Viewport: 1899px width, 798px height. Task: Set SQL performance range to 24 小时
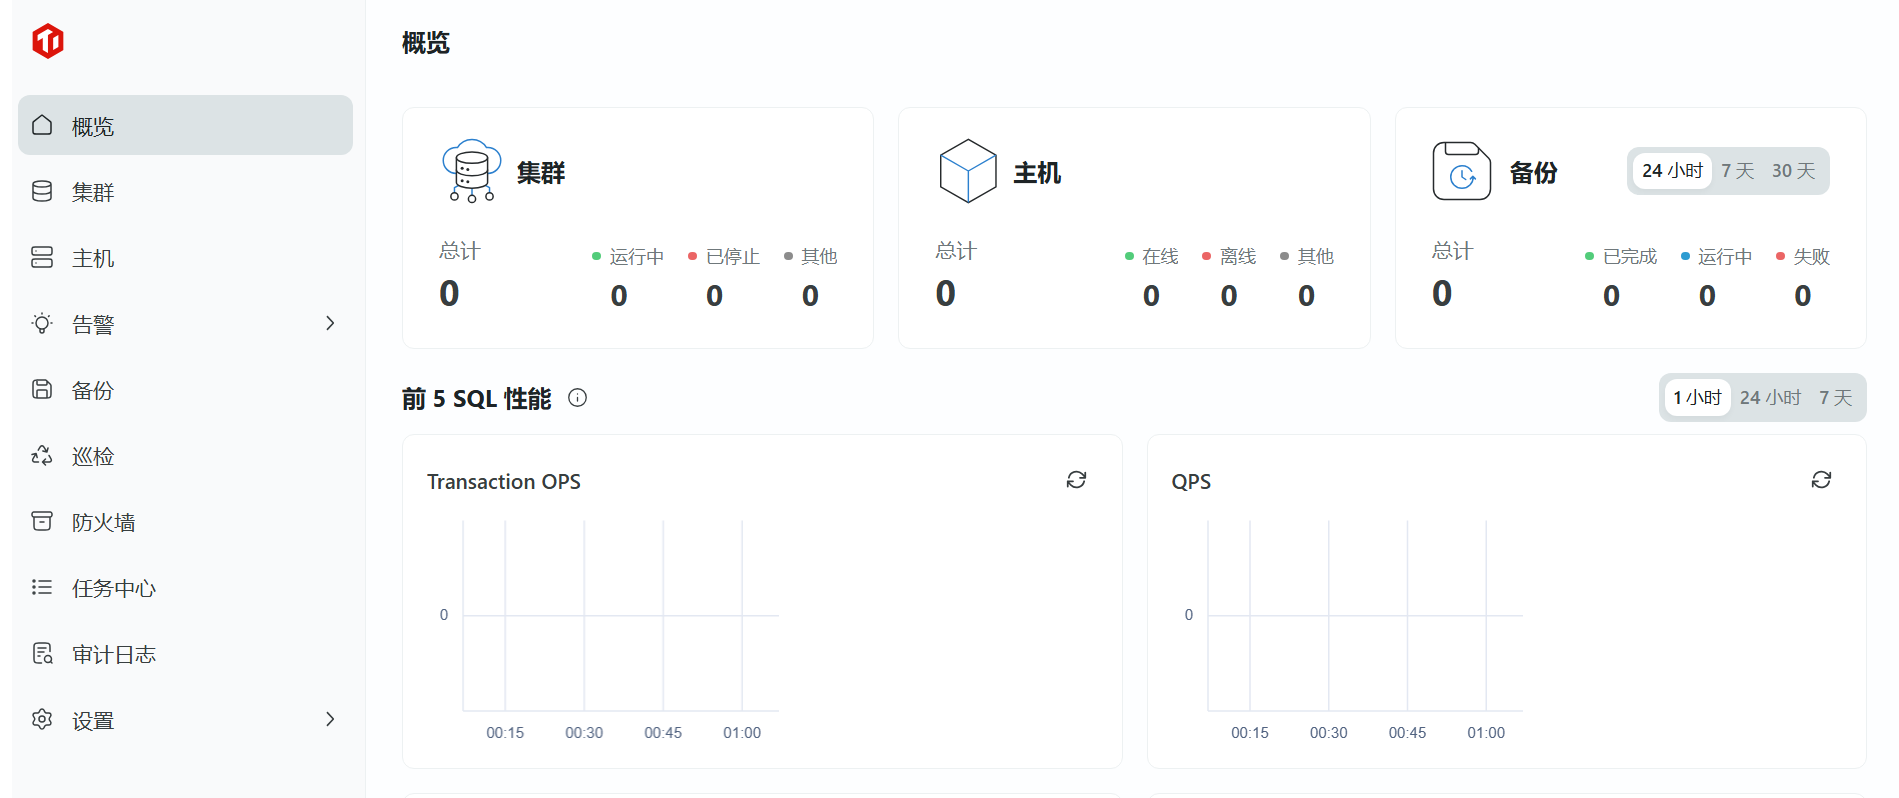(1770, 398)
